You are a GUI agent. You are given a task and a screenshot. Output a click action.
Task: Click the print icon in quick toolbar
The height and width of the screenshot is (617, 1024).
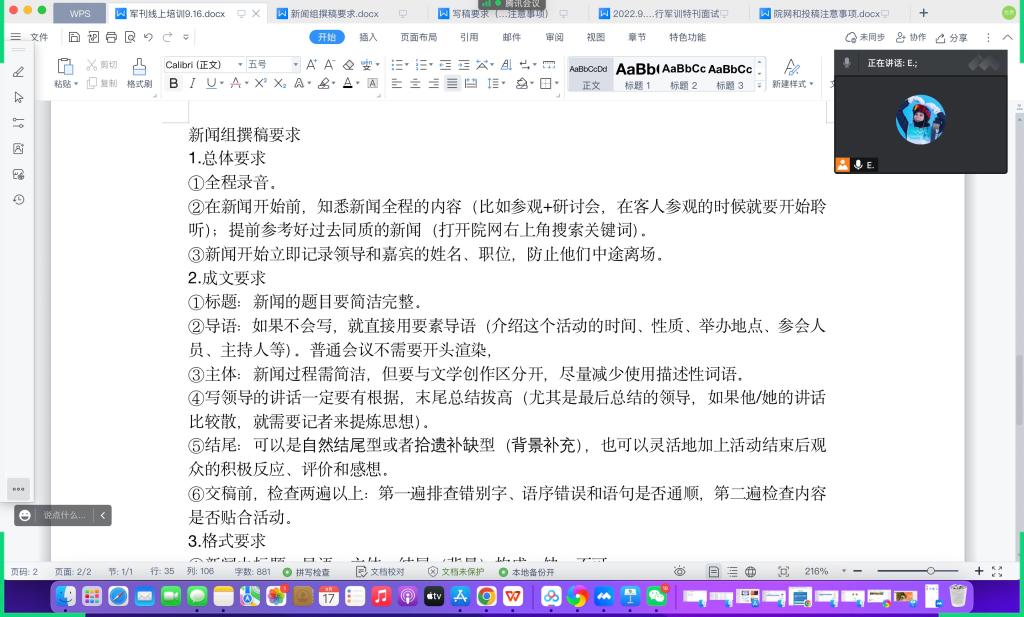click(x=110, y=37)
